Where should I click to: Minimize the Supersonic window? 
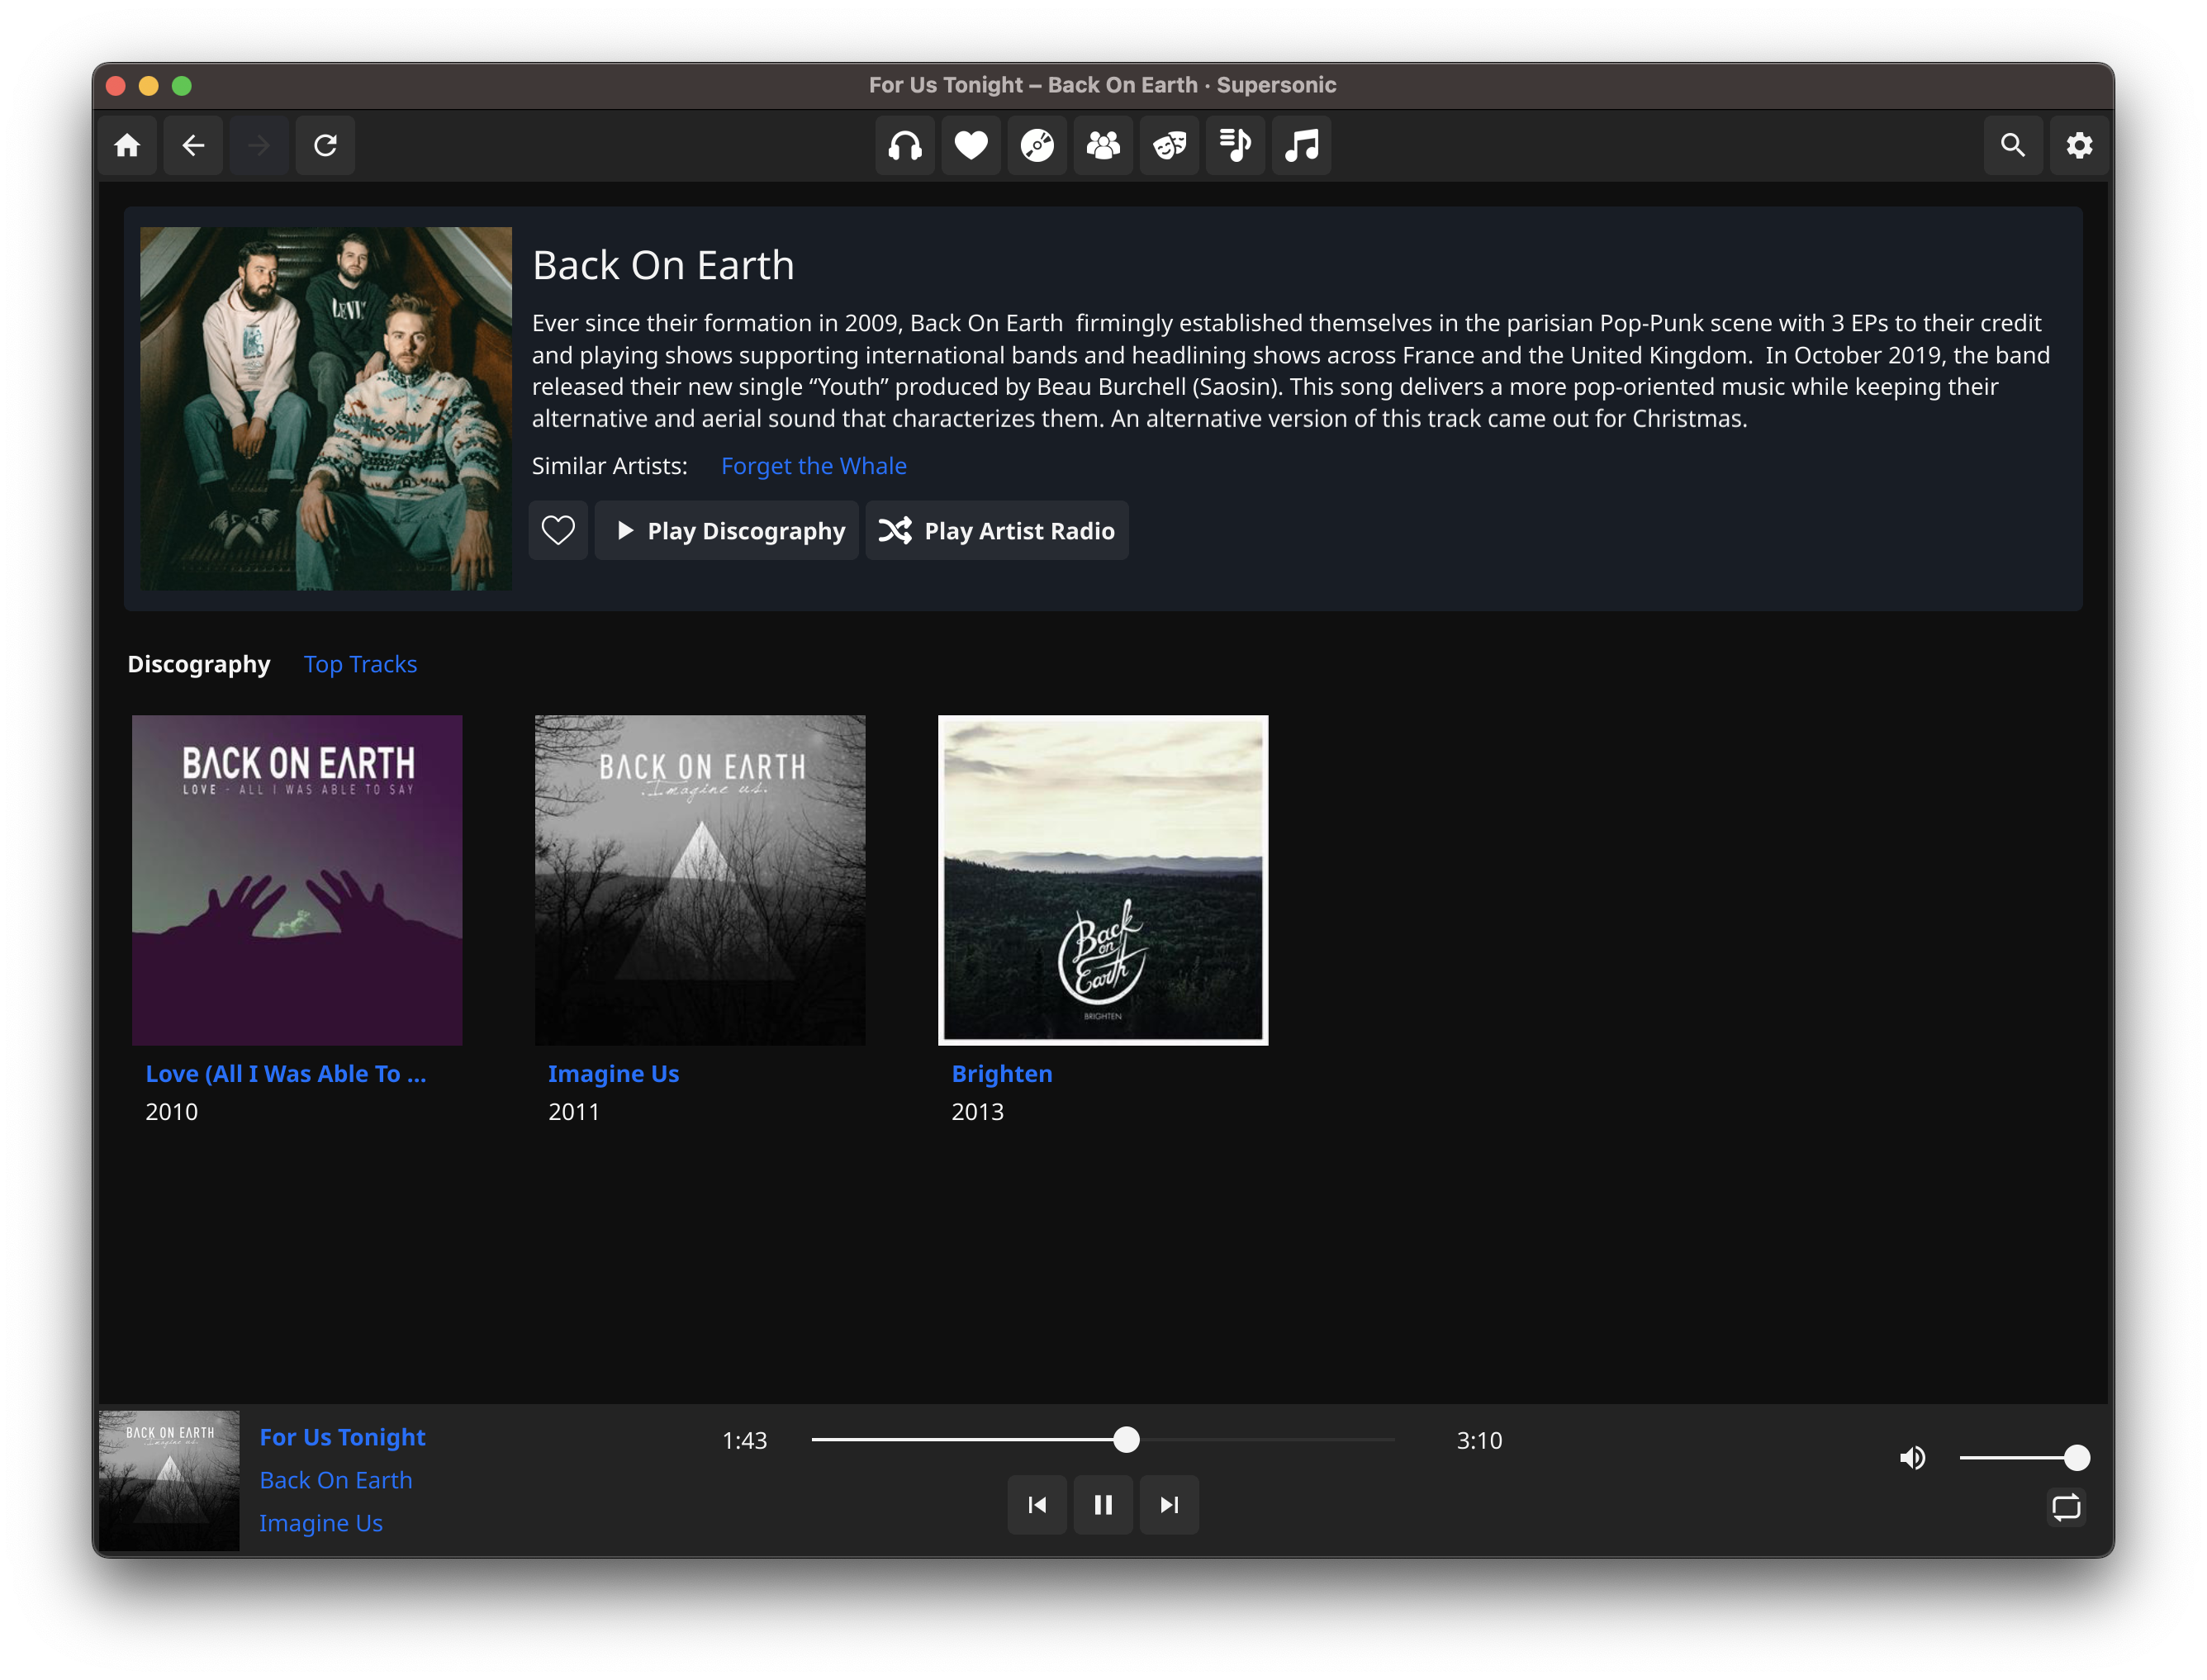(x=148, y=86)
